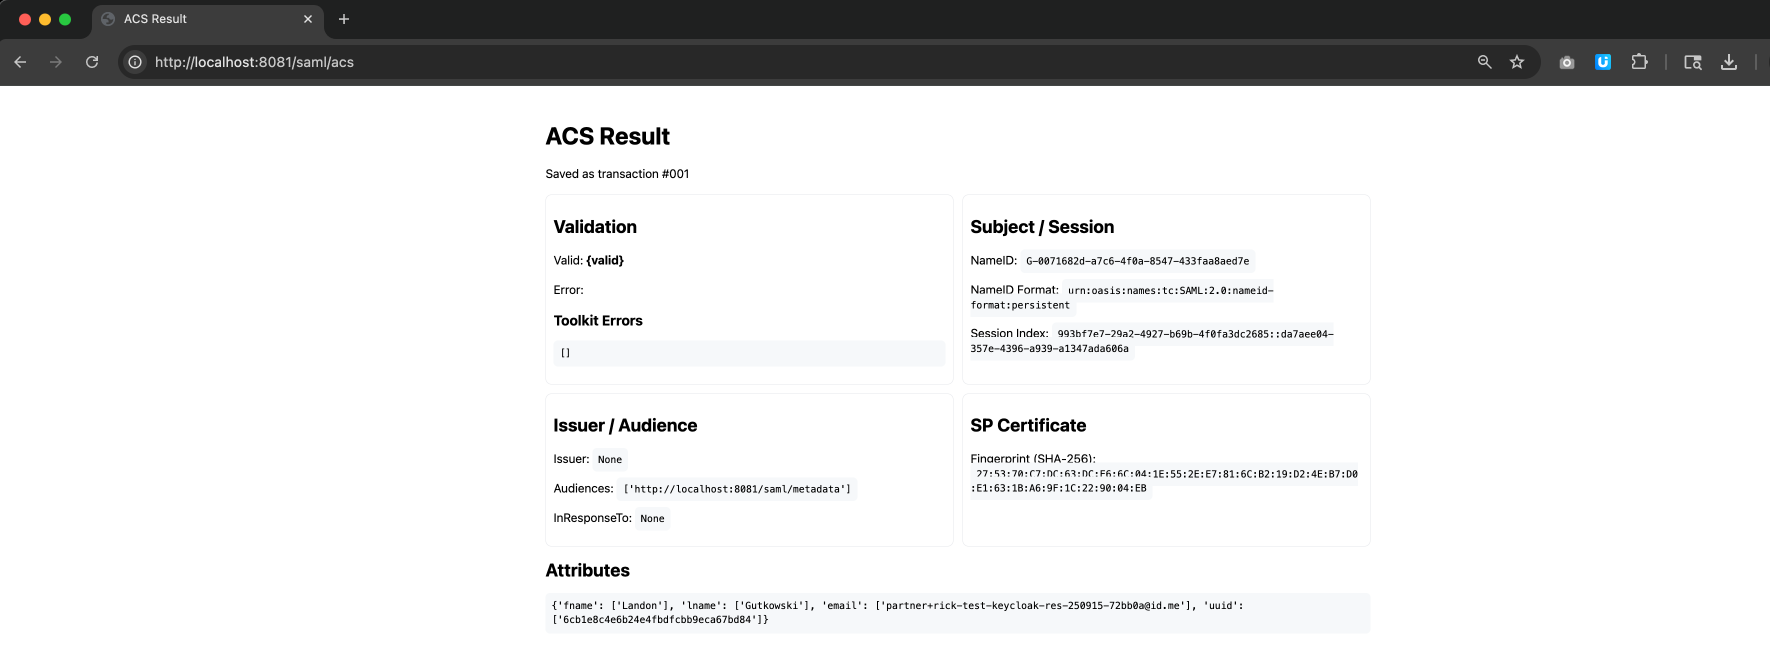This screenshot has width=1770, height=648.
Task: Click the Attributes heading
Action: 587,571
